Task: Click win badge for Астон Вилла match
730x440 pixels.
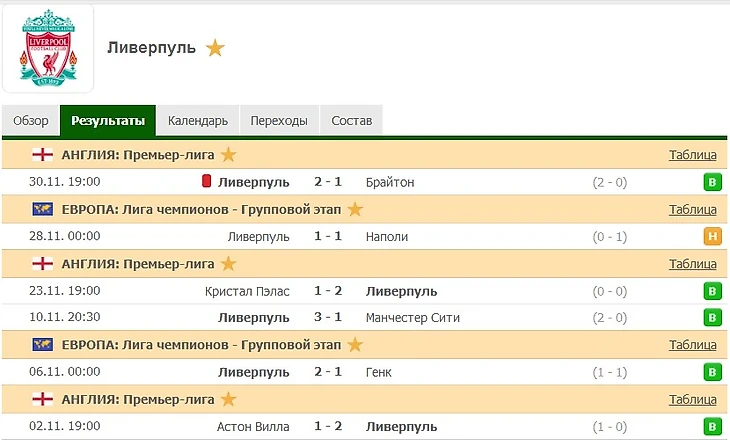Action: pyautogui.click(x=712, y=427)
